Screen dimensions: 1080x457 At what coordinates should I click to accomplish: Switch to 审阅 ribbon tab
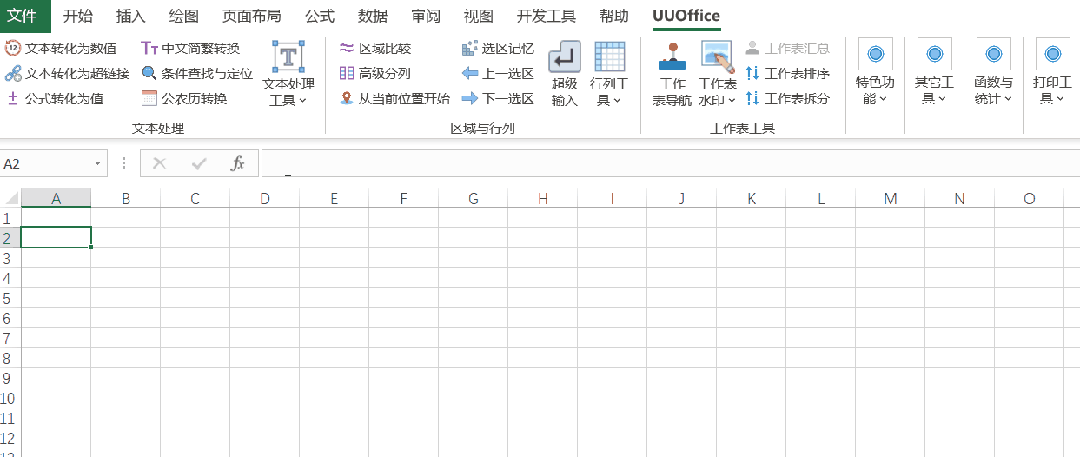pyautogui.click(x=425, y=17)
